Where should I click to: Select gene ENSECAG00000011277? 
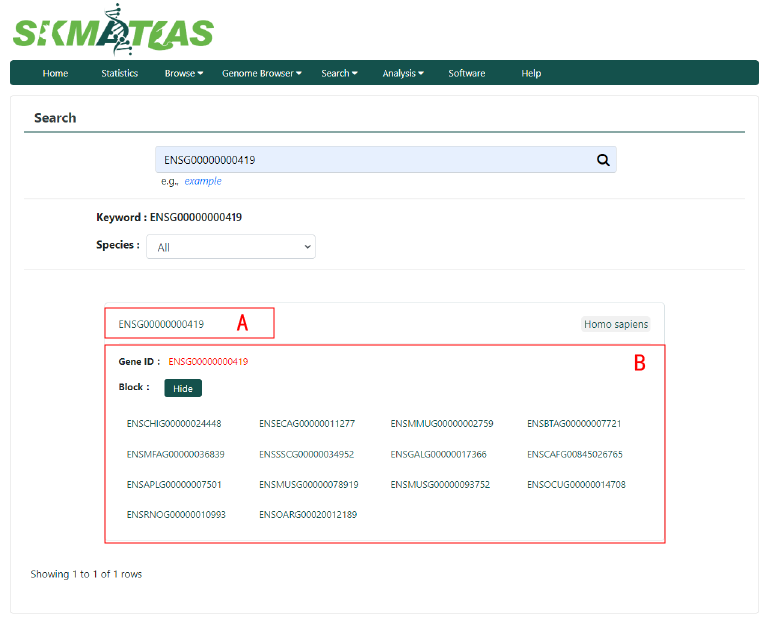(307, 423)
